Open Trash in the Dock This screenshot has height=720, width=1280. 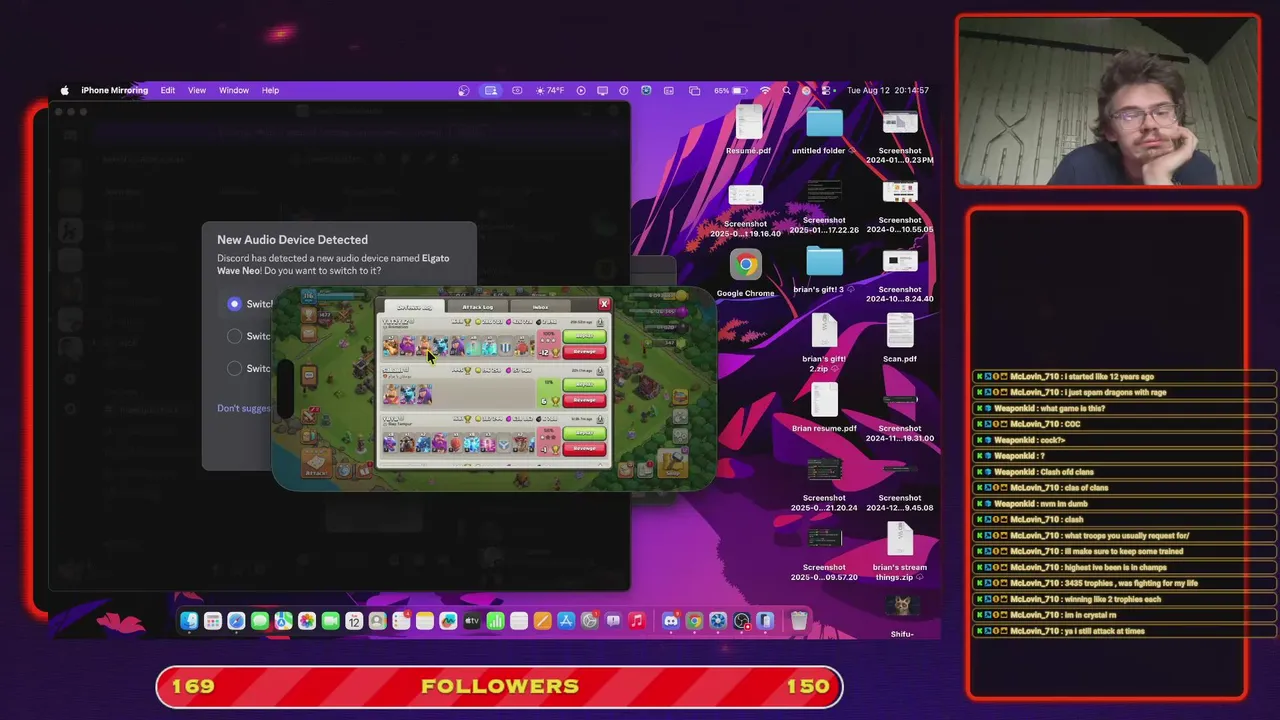(x=799, y=621)
